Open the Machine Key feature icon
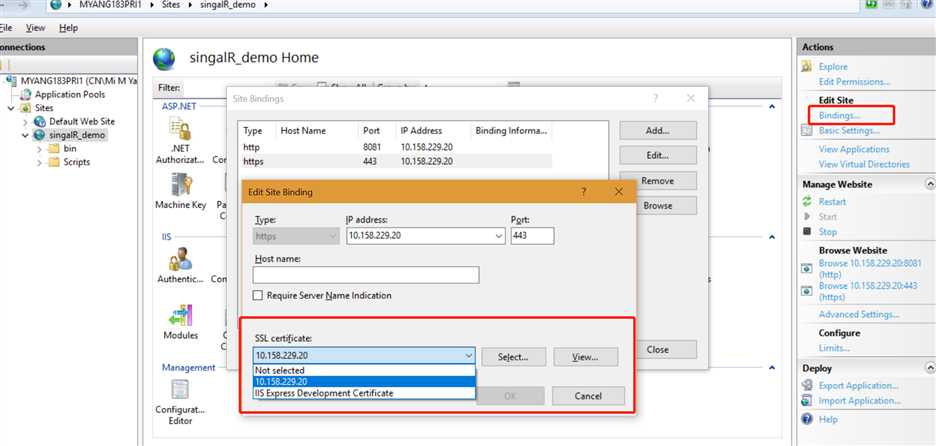 [x=180, y=184]
